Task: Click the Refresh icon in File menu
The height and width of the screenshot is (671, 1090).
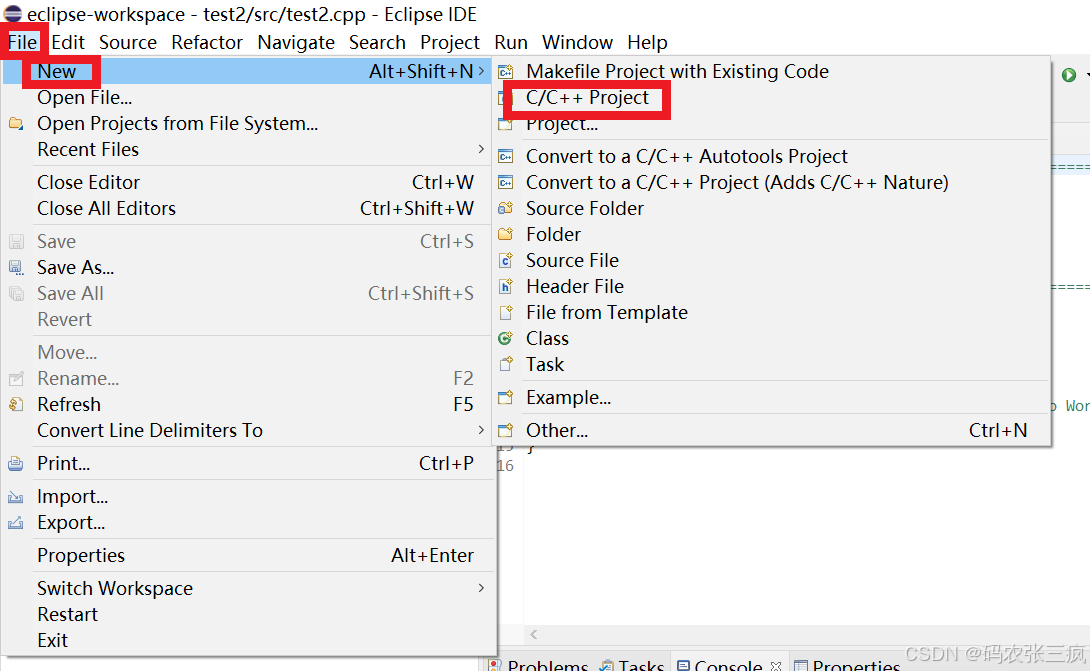Action: (16, 405)
